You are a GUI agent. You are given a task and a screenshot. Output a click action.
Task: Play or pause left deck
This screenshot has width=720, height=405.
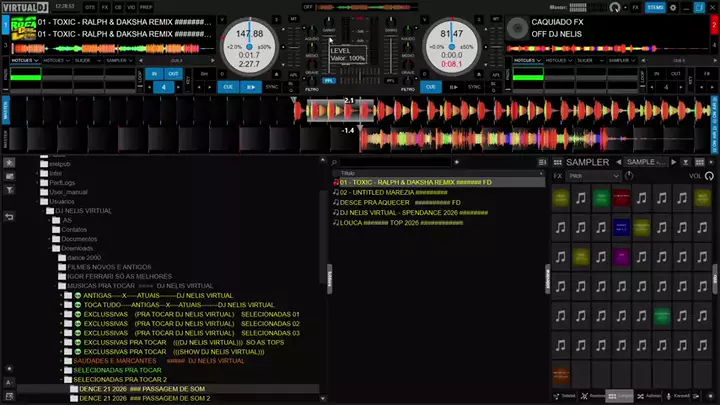251,87
